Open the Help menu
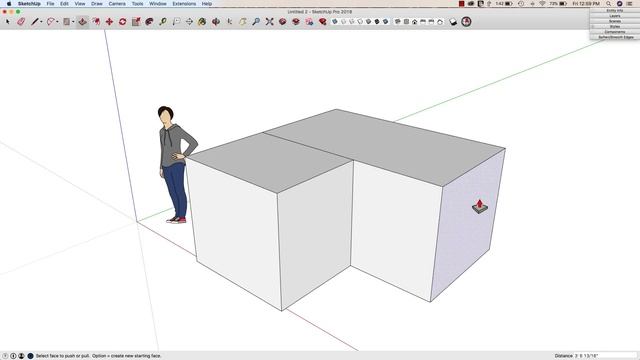This screenshot has width=640, height=360. tap(207, 4)
